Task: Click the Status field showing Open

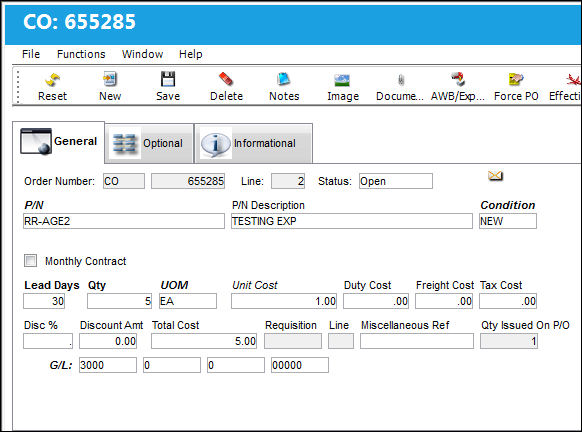Action: [396, 181]
